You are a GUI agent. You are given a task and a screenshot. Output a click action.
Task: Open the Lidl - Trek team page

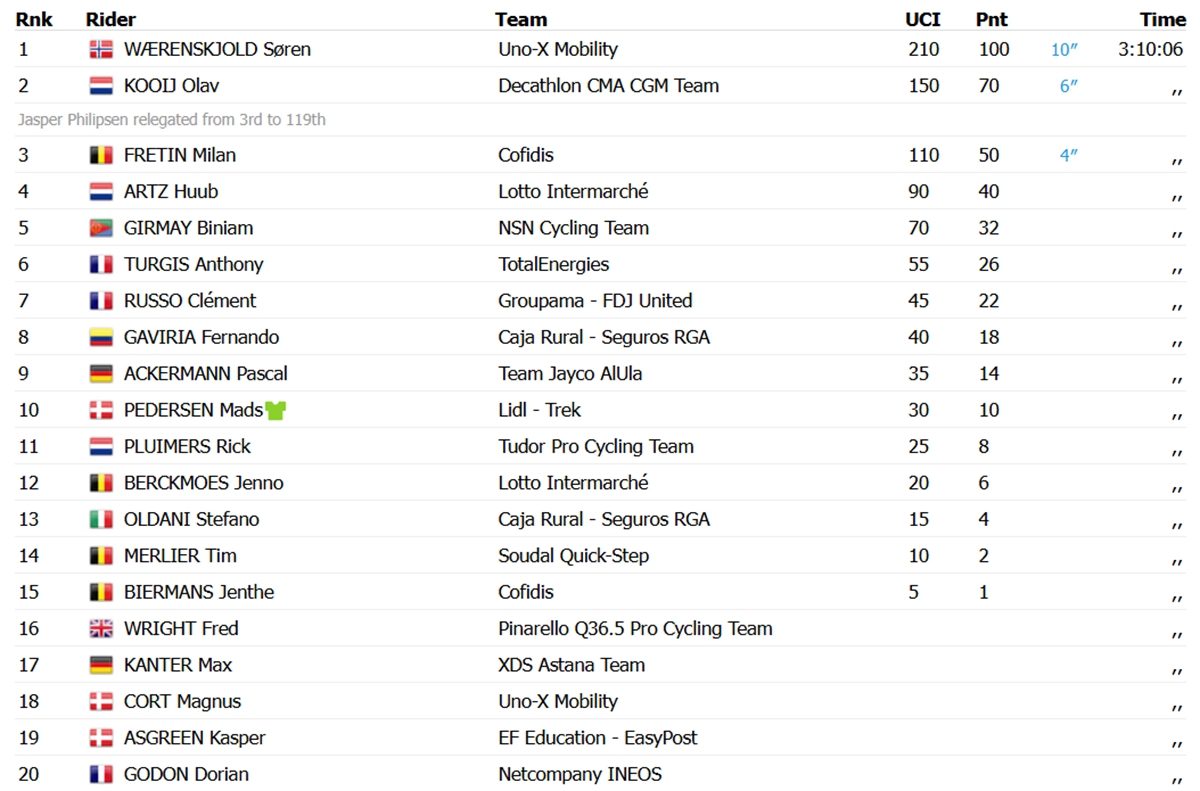click(539, 410)
